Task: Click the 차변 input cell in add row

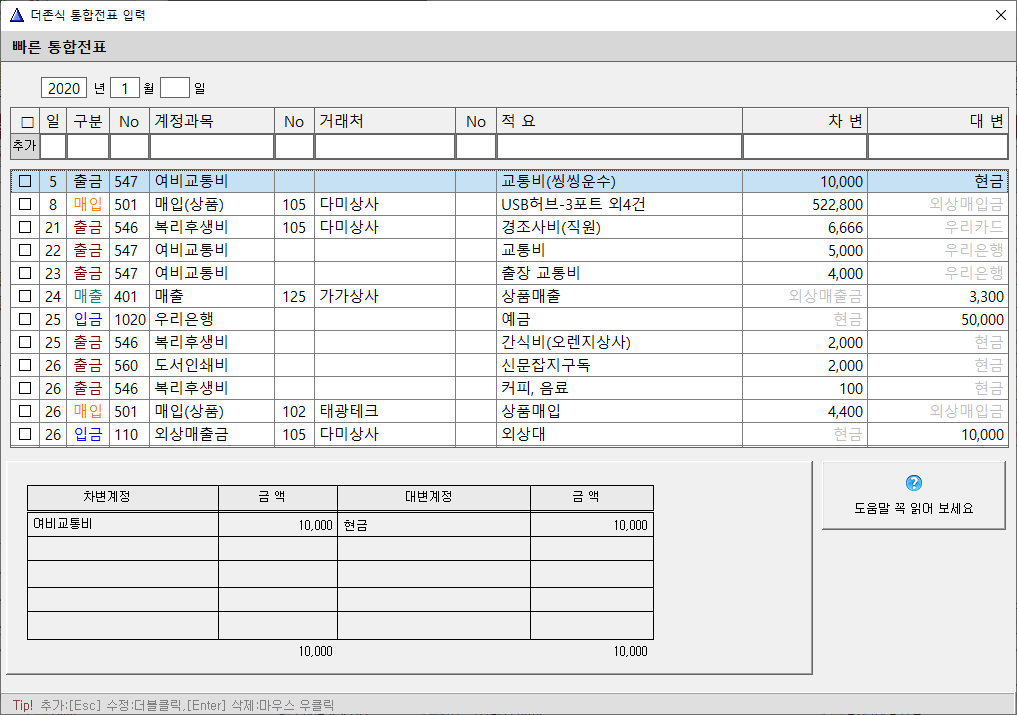Action: tap(805, 146)
